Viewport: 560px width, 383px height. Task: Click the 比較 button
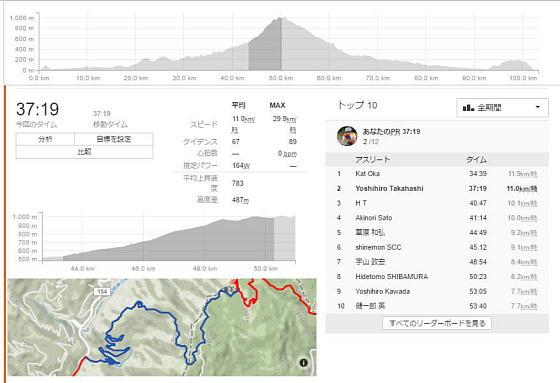click(x=84, y=152)
